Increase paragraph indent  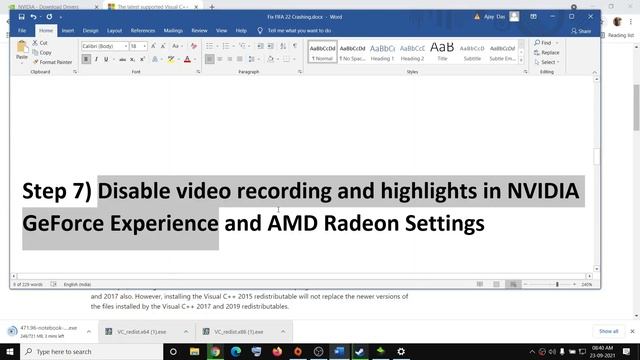pyautogui.click(x=270, y=46)
